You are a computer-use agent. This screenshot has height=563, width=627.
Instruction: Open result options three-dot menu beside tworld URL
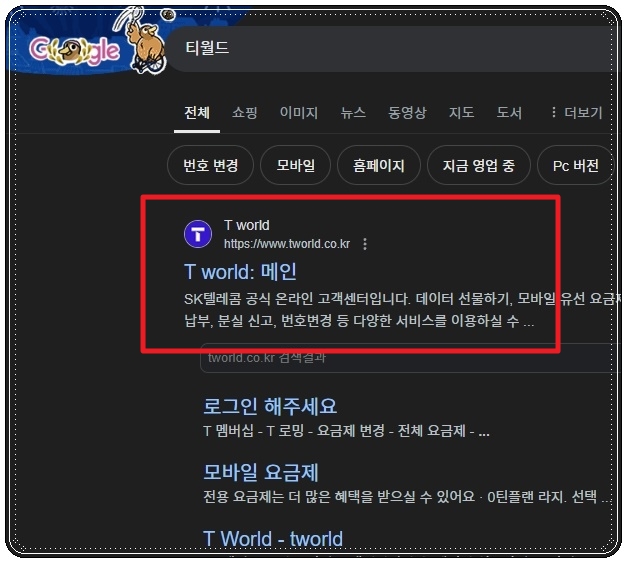pos(365,244)
